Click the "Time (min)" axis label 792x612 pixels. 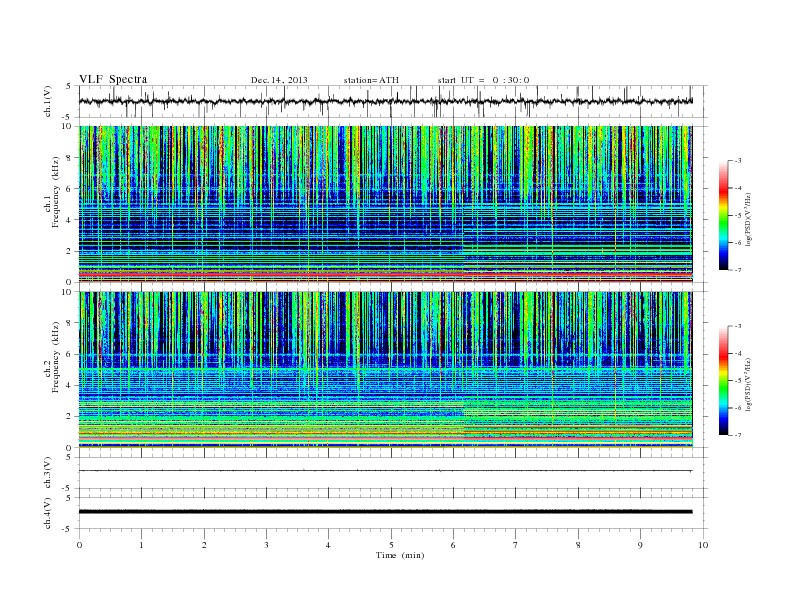coord(400,555)
